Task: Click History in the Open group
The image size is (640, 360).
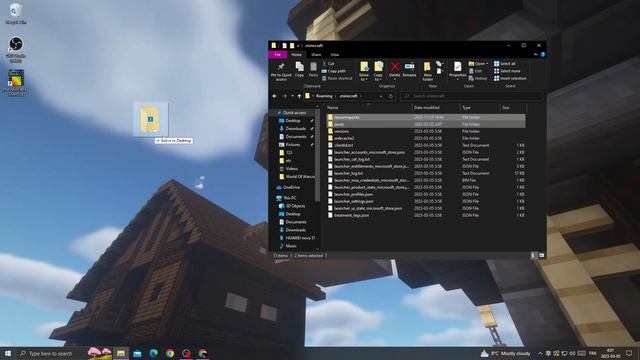Action: click(478, 78)
